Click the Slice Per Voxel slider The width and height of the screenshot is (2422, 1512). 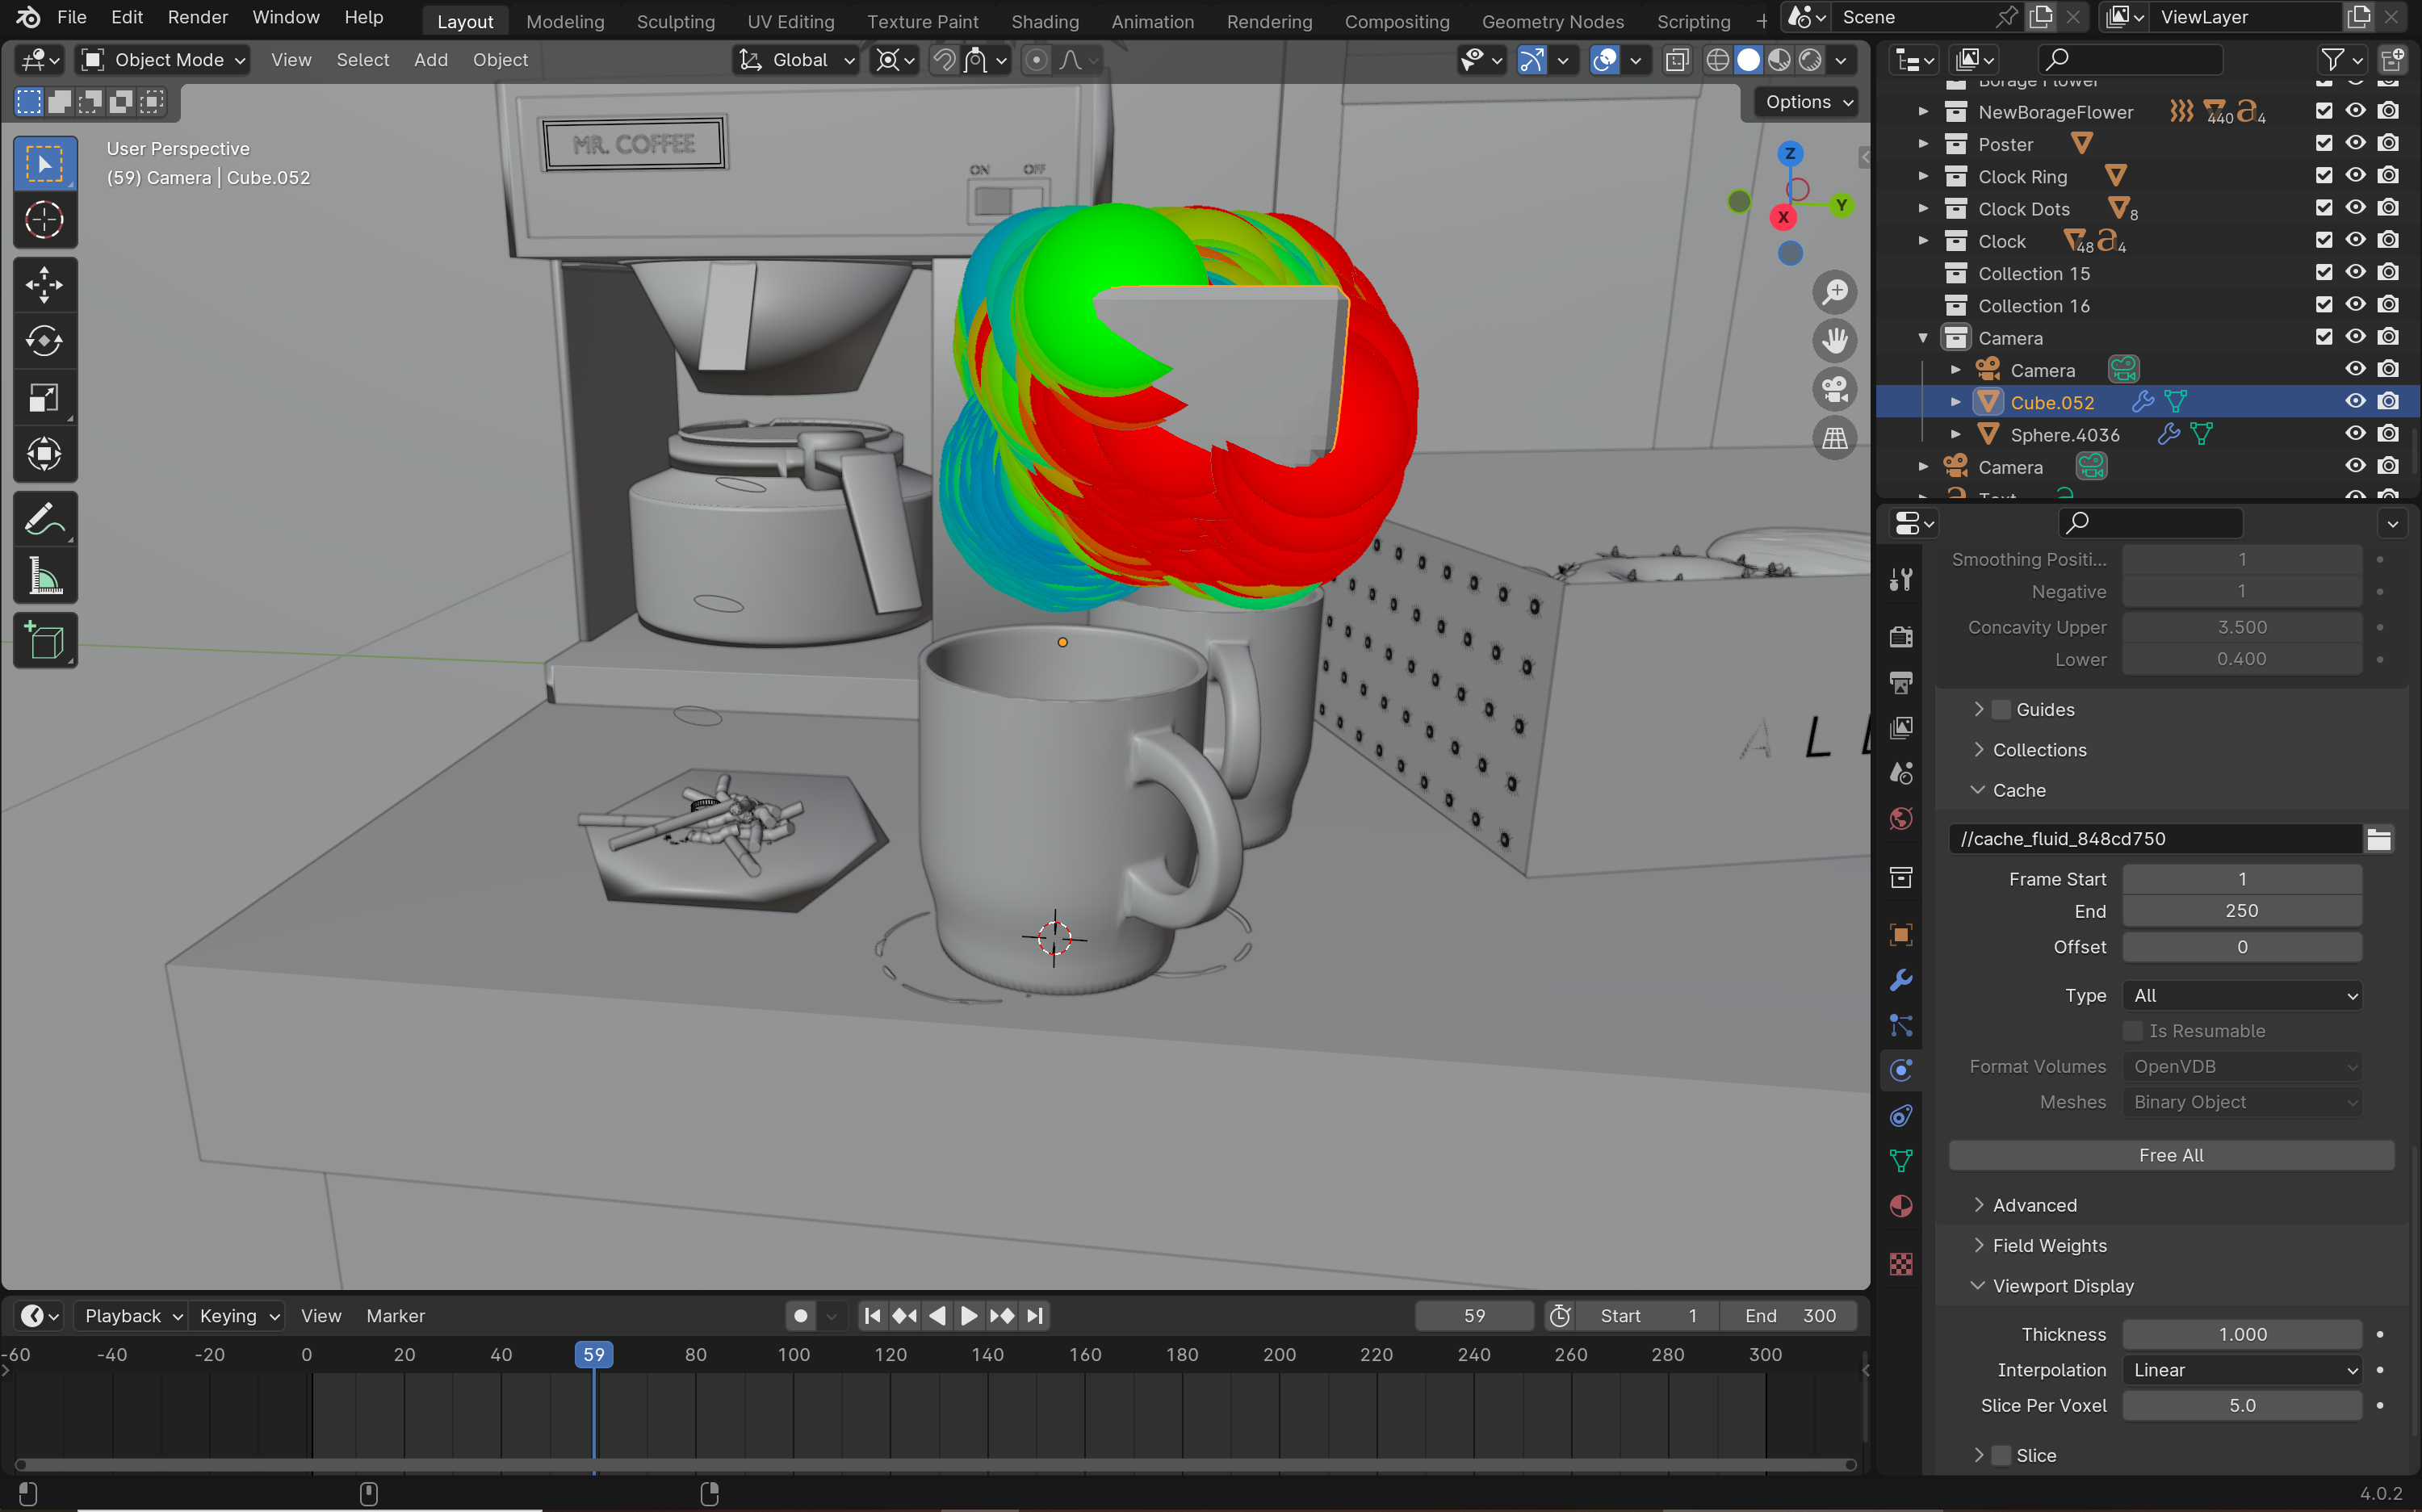pyautogui.click(x=2242, y=1405)
